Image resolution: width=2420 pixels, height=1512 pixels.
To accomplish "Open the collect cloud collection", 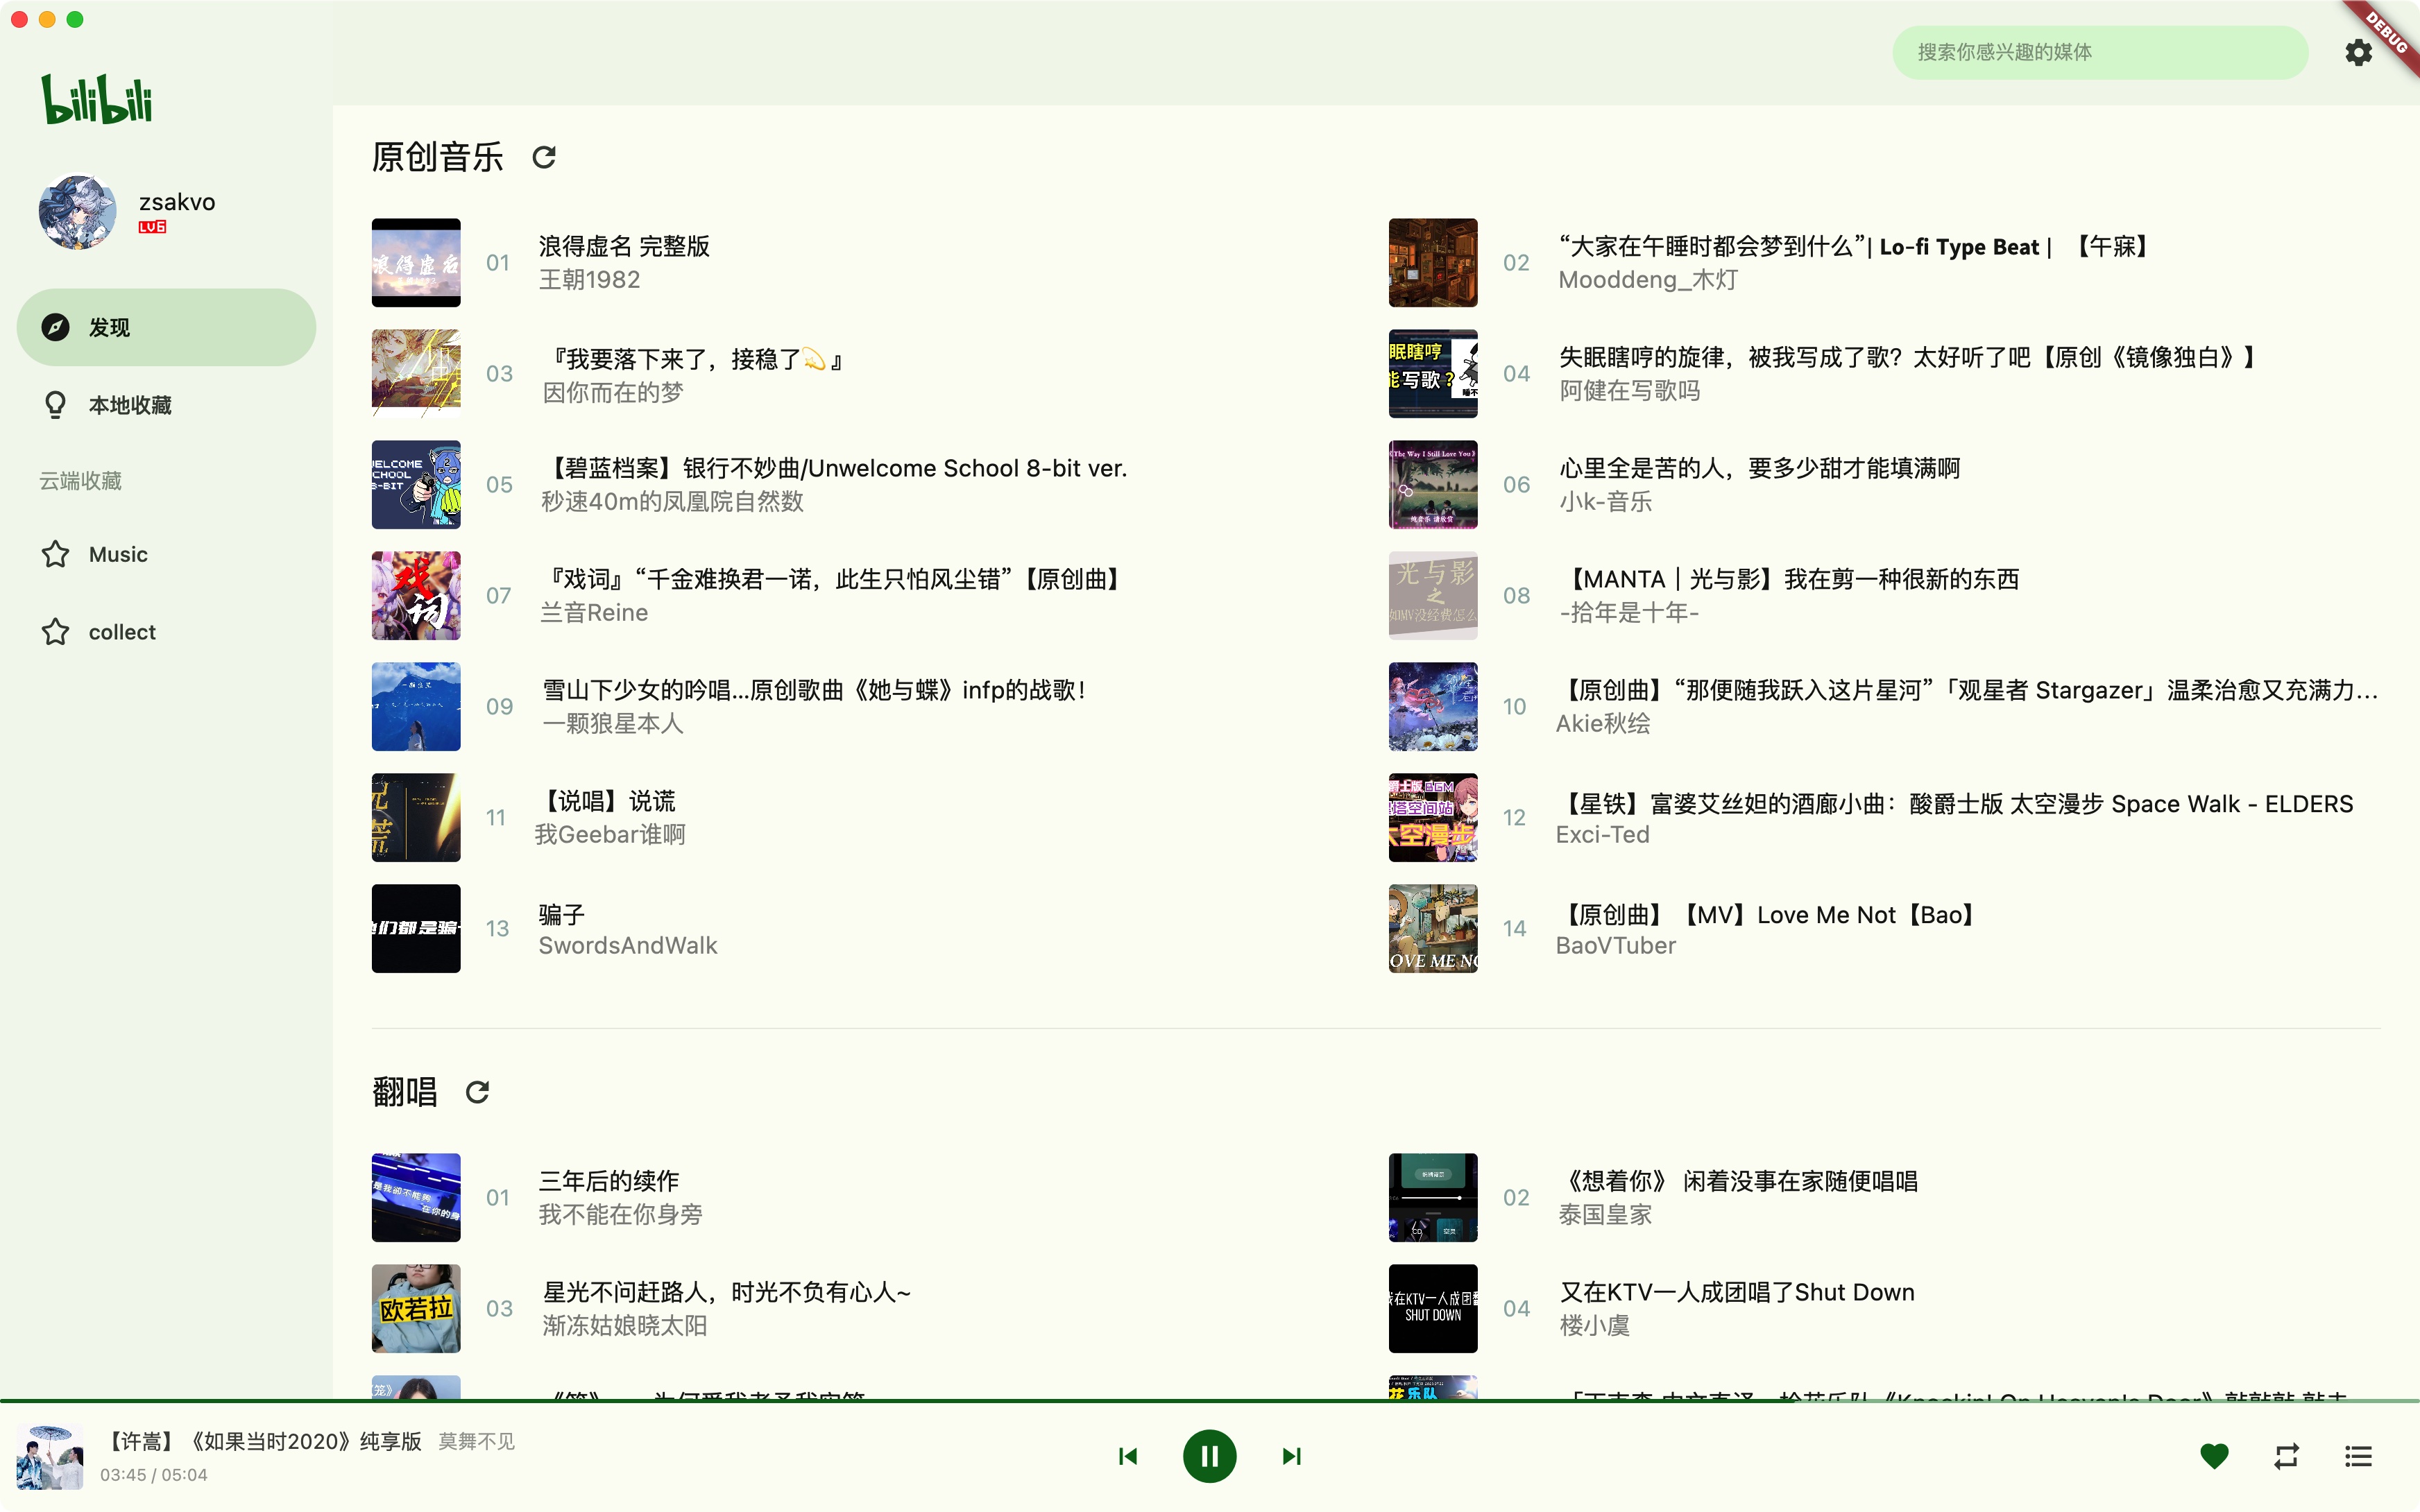I will tap(122, 632).
